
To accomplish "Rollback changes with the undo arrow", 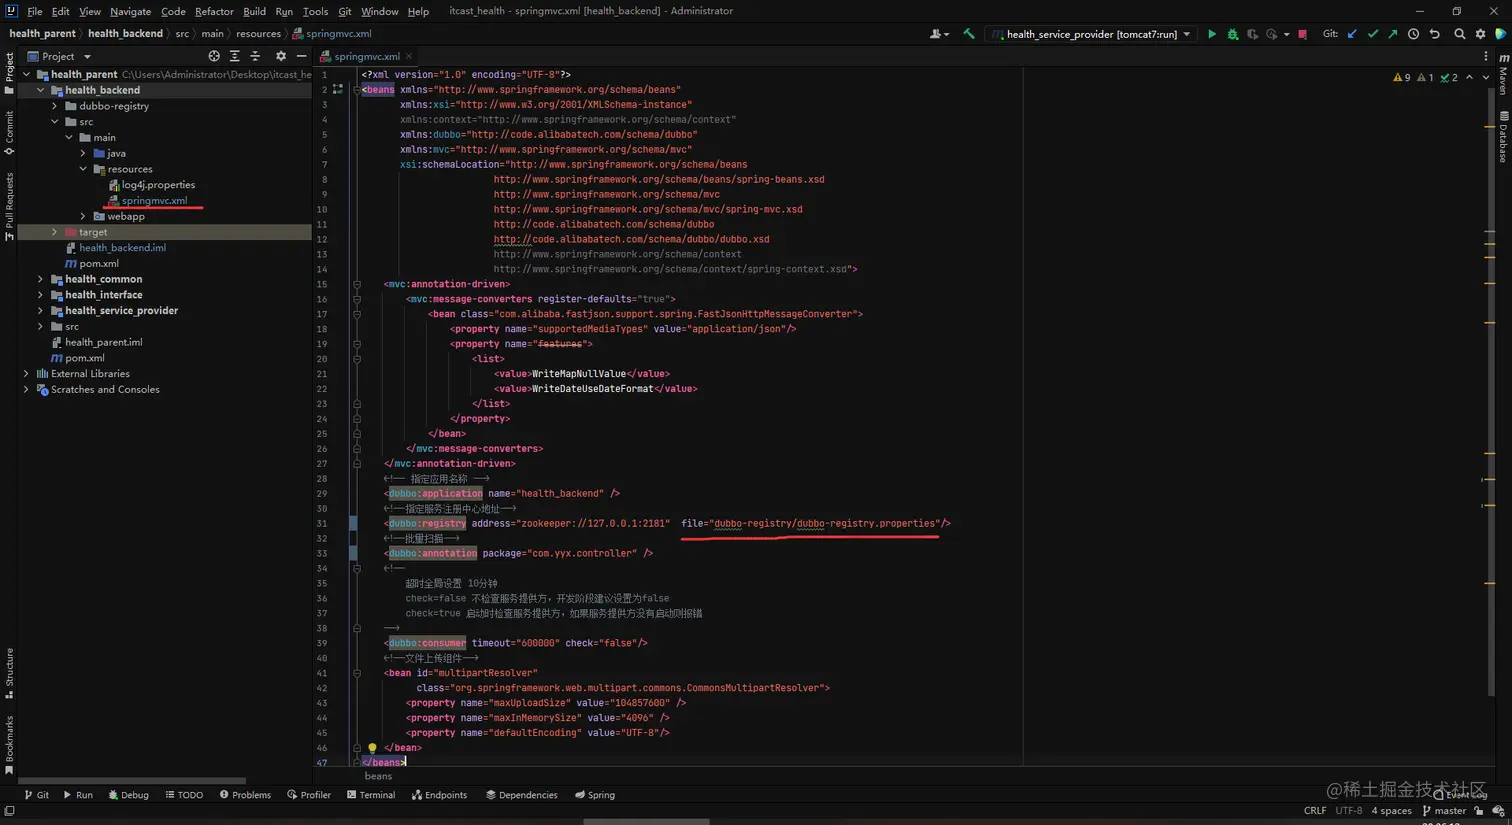I will tap(1434, 34).
